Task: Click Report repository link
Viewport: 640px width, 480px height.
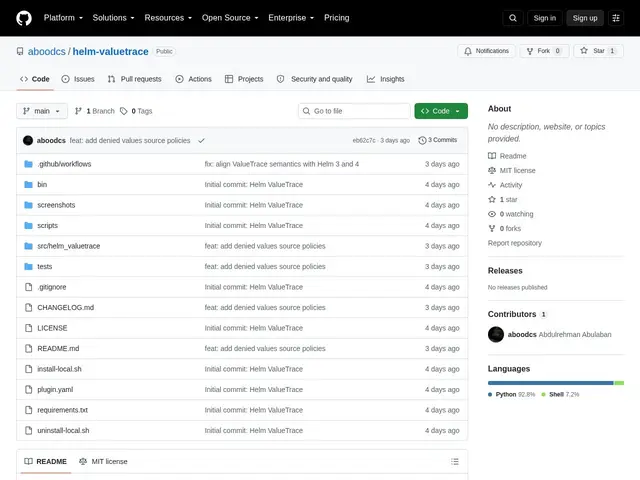Action: click(x=514, y=243)
